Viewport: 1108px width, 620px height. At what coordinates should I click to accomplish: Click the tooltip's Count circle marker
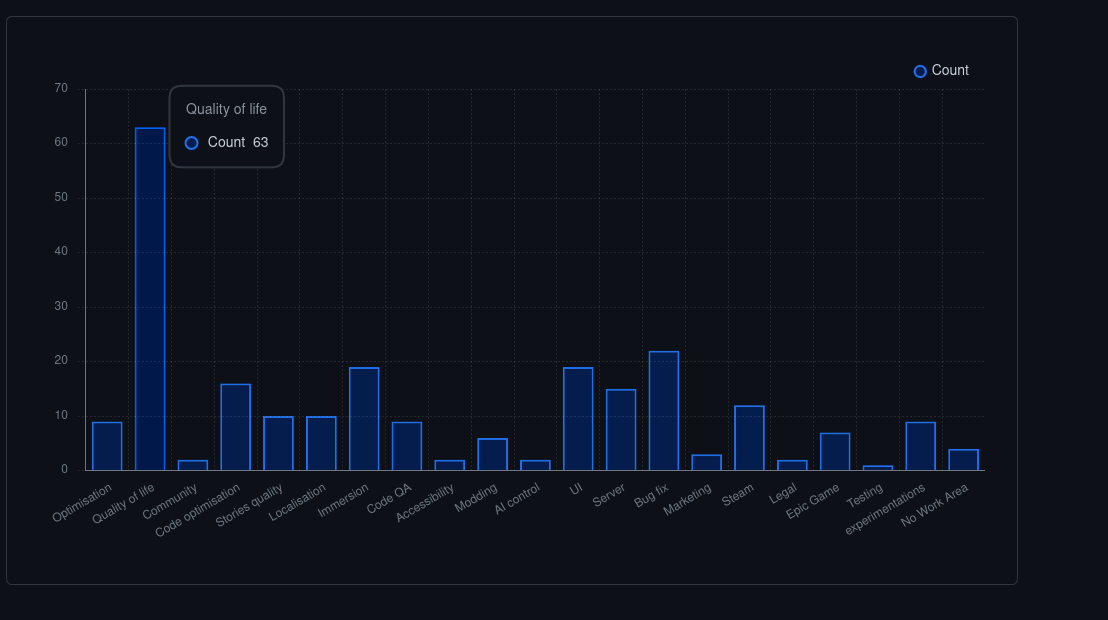click(192, 143)
